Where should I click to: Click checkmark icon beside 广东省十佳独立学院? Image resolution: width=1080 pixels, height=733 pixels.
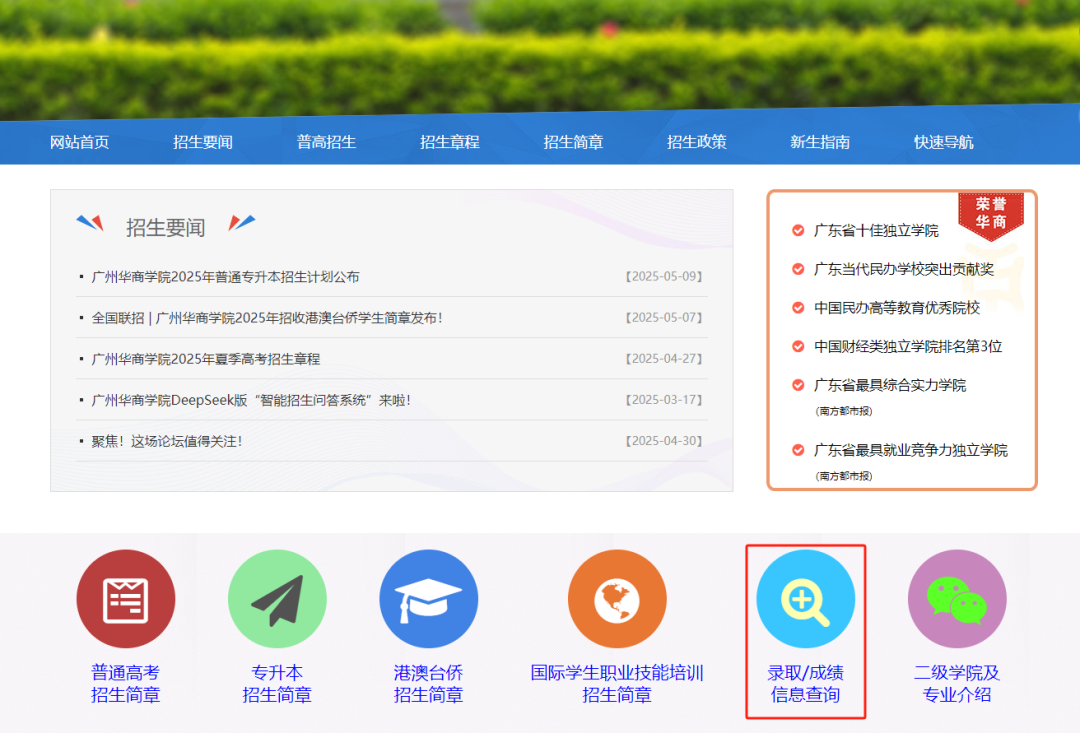tap(798, 231)
